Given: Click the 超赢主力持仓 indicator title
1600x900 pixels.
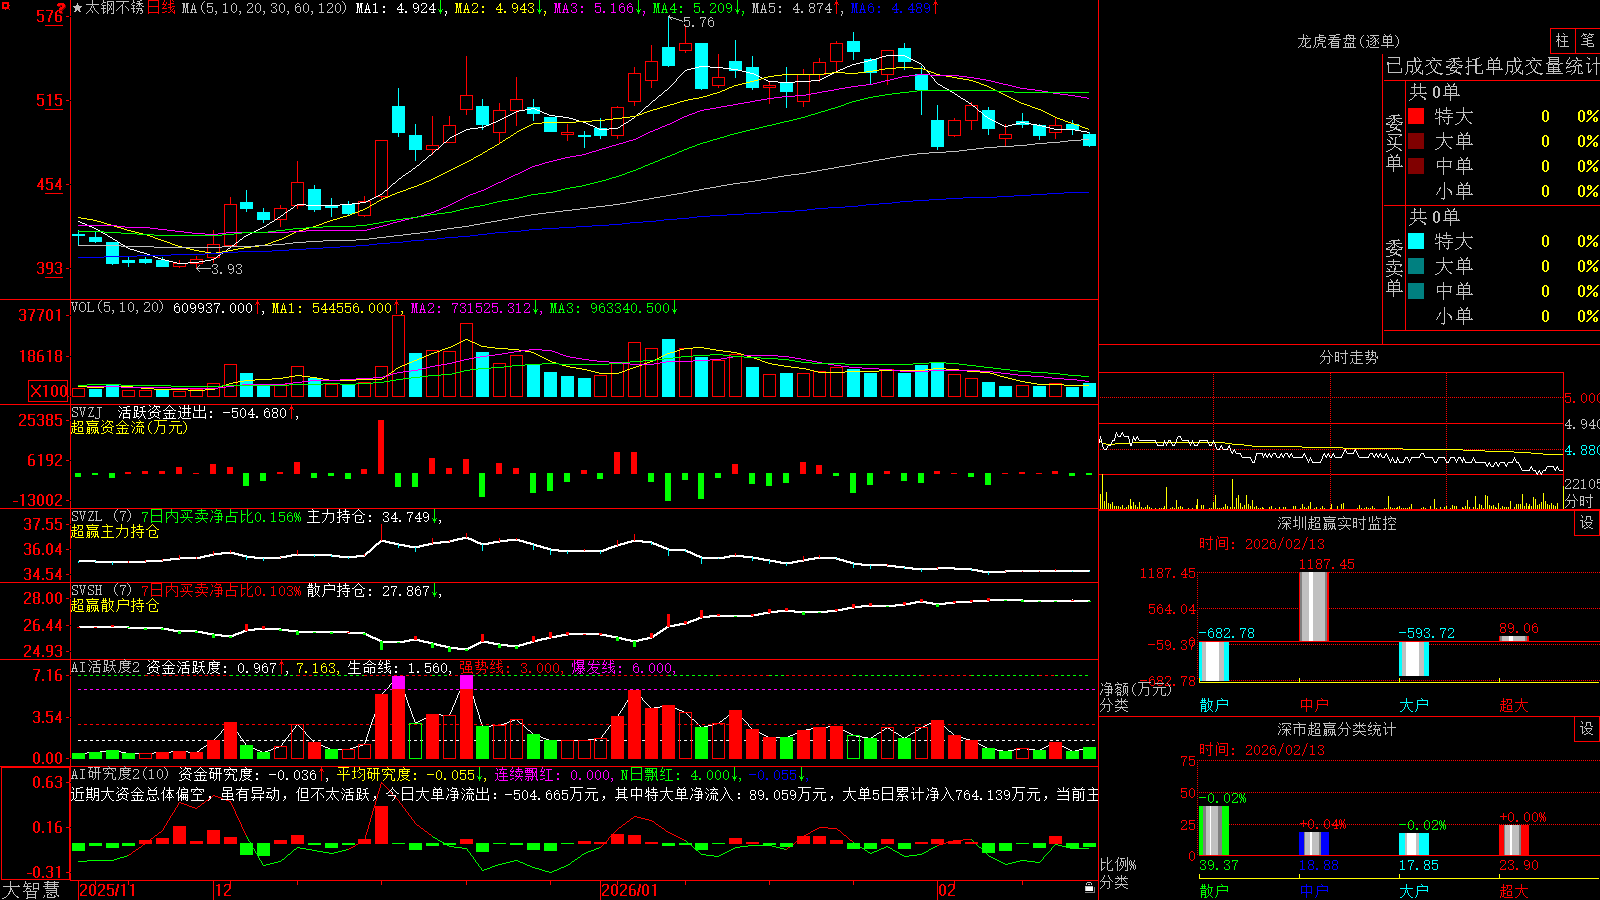Looking at the screenshot, I should tap(115, 531).
